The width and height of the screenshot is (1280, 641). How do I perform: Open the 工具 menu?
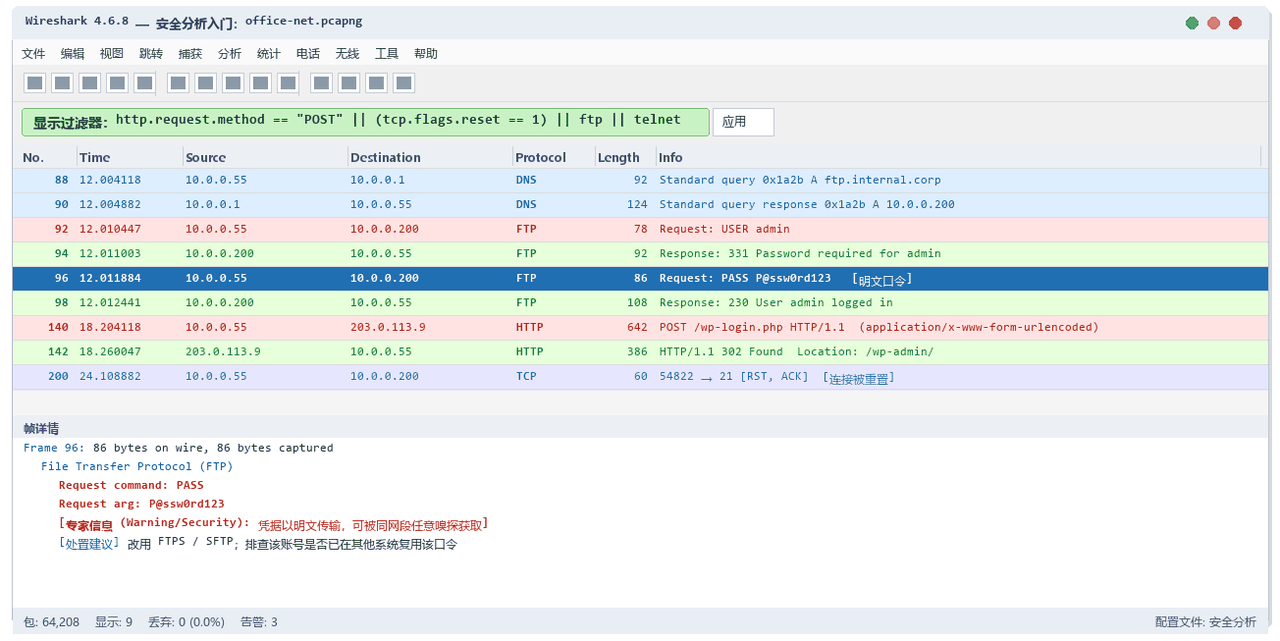[x=386, y=54]
